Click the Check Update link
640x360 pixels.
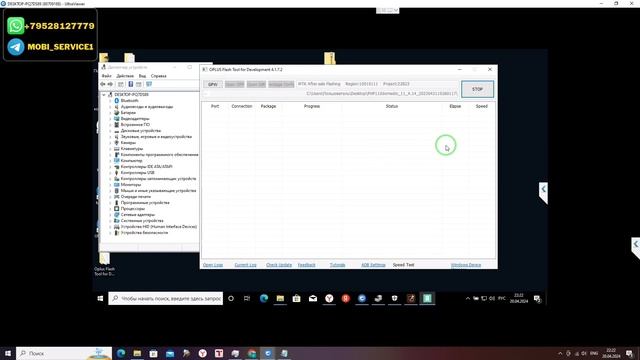coord(279,265)
